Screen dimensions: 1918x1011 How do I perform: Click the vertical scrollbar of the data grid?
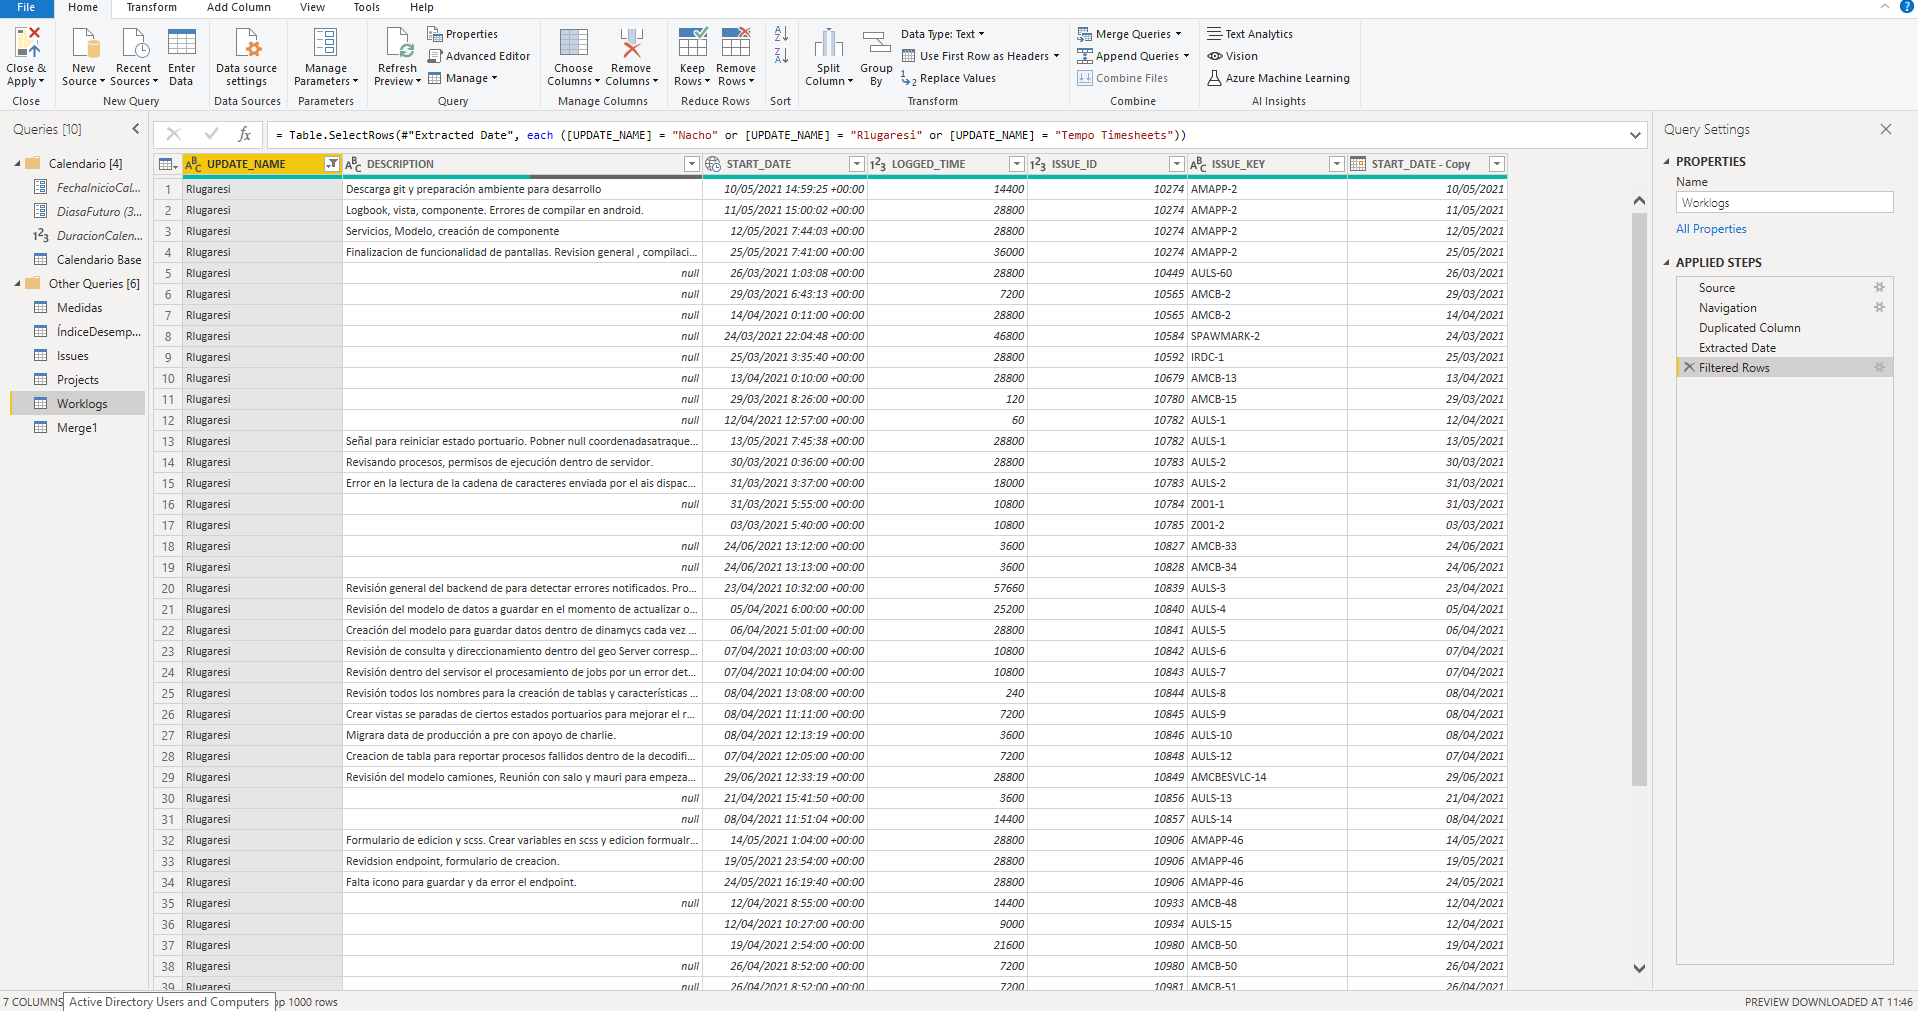pos(1639,500)
